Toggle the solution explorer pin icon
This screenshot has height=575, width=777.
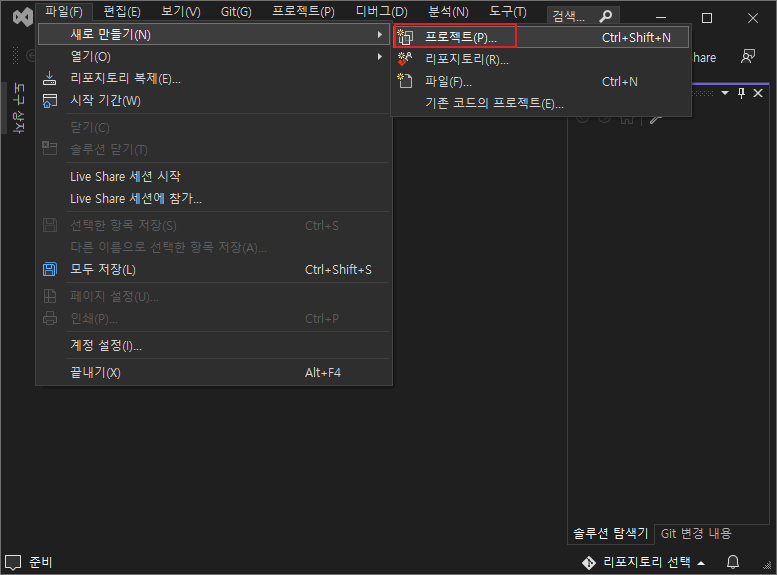(x=741, y=93)
